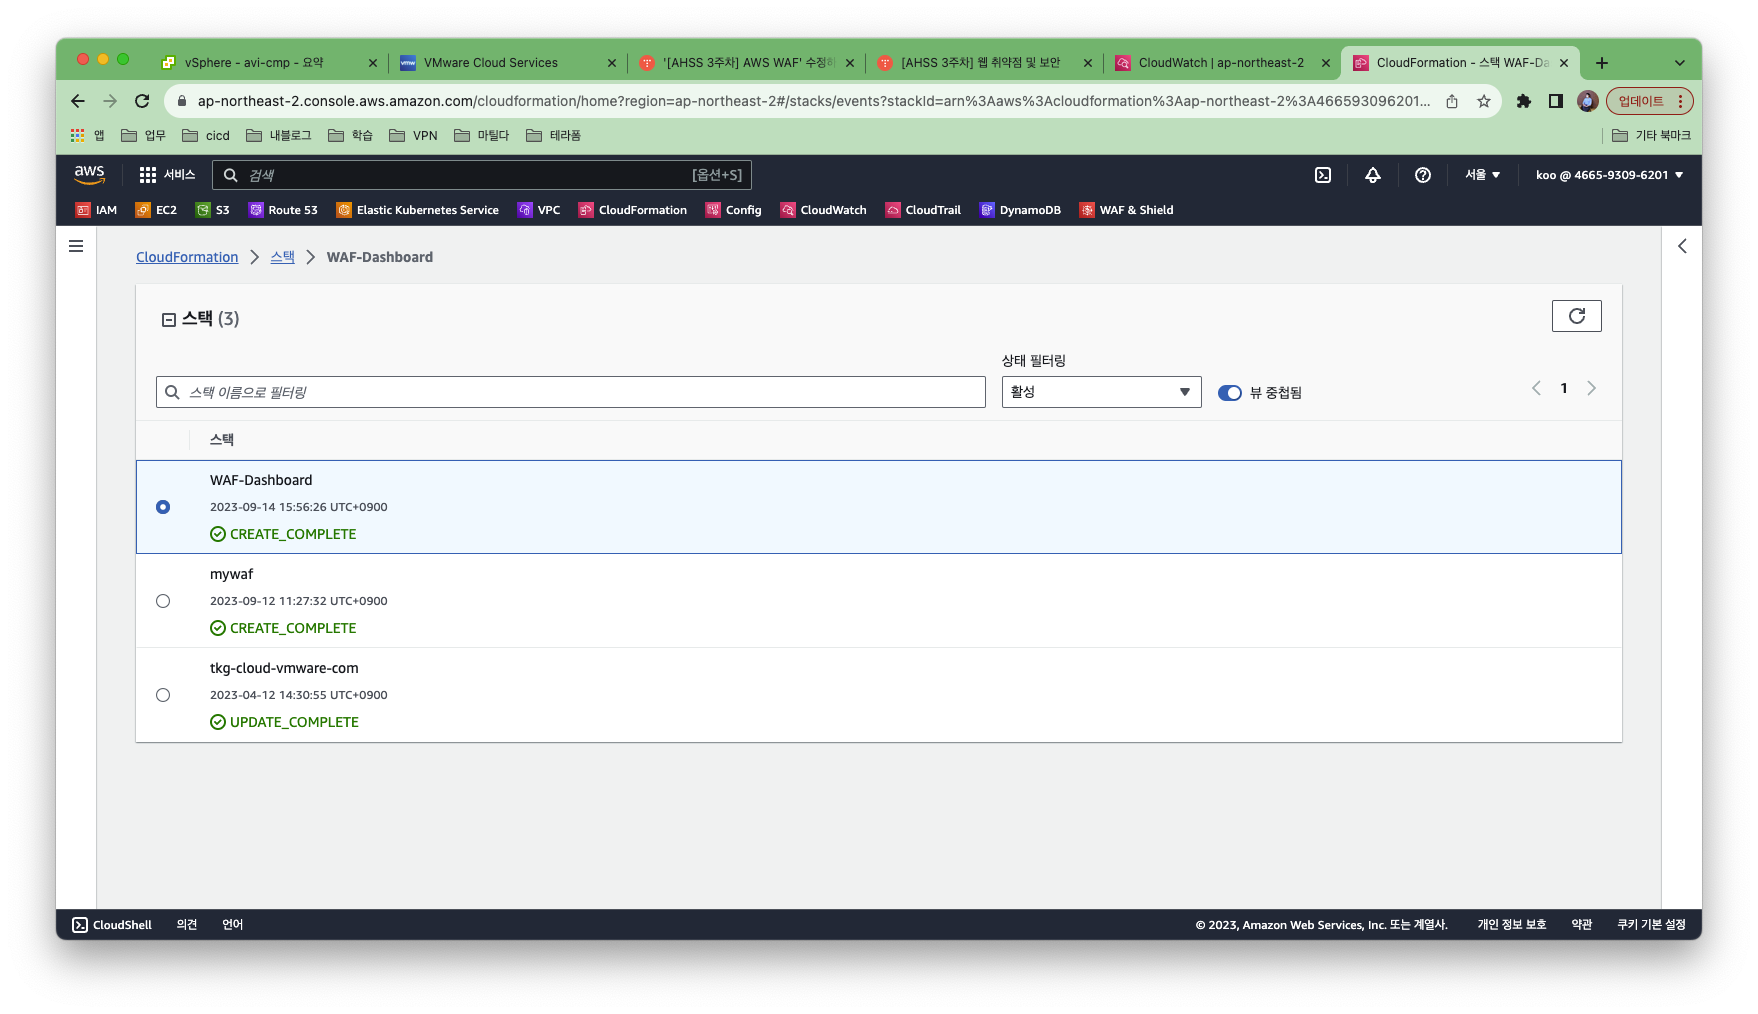The height and width of the screenshot is (1014, 1758).
Task: Open browser extensions puzzle icon
Action: [1524, 101]
